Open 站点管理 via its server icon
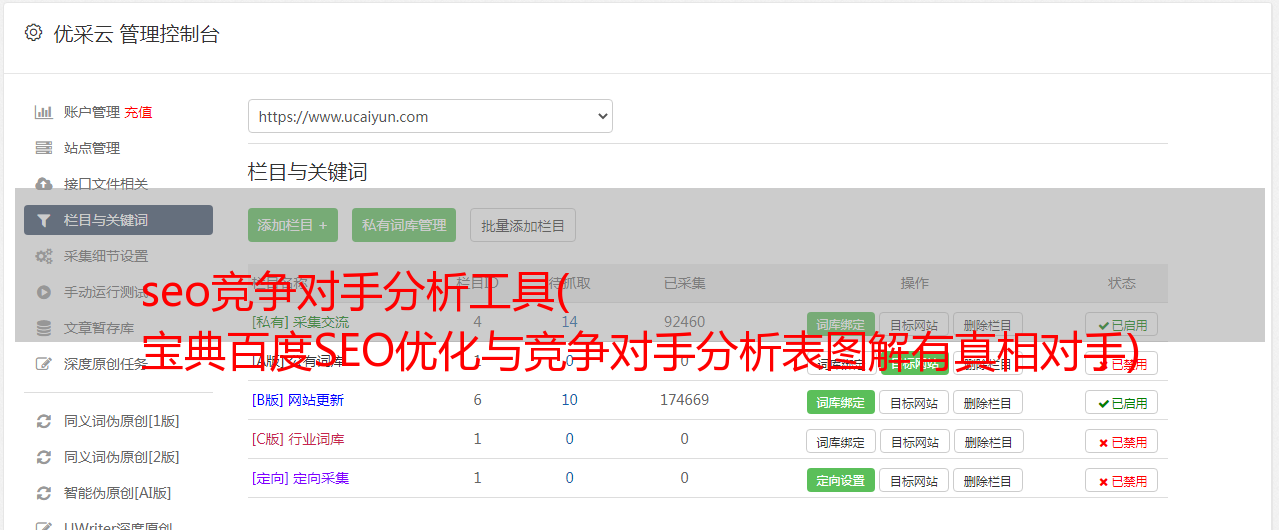 coord(44,148)
